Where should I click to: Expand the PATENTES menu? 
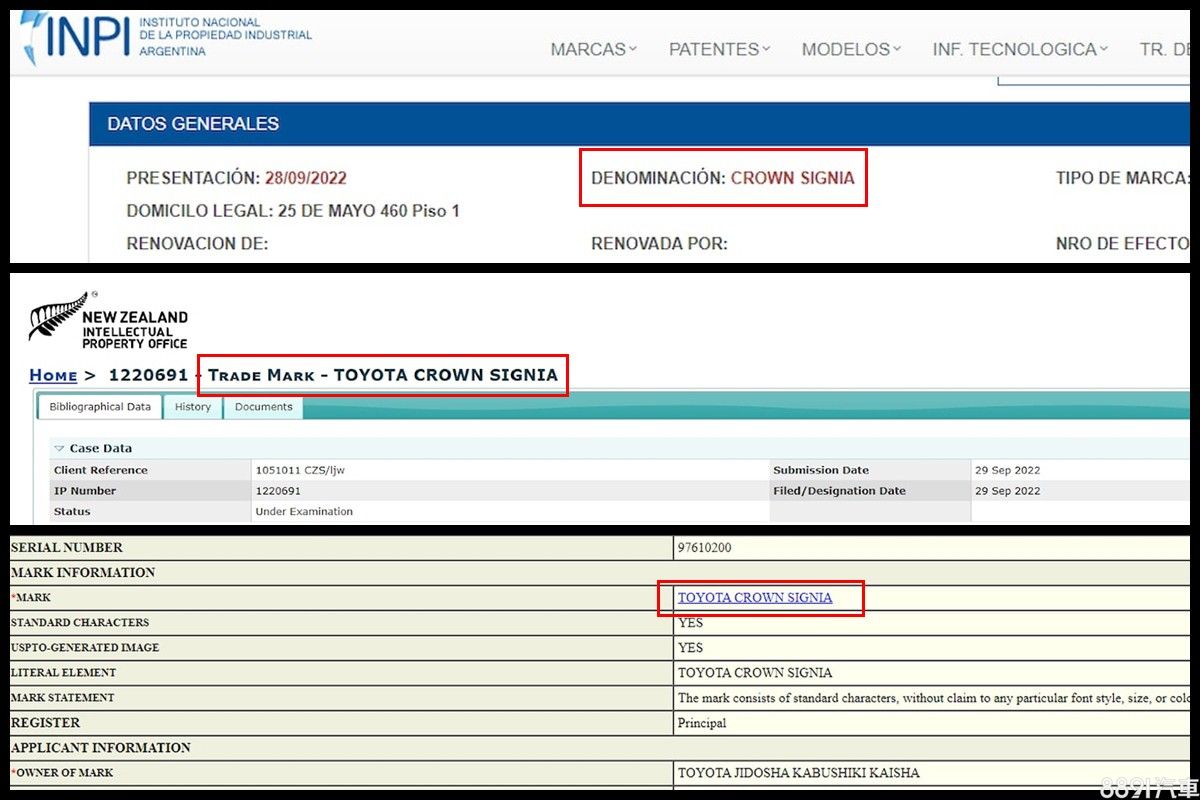tap(719, 49)
